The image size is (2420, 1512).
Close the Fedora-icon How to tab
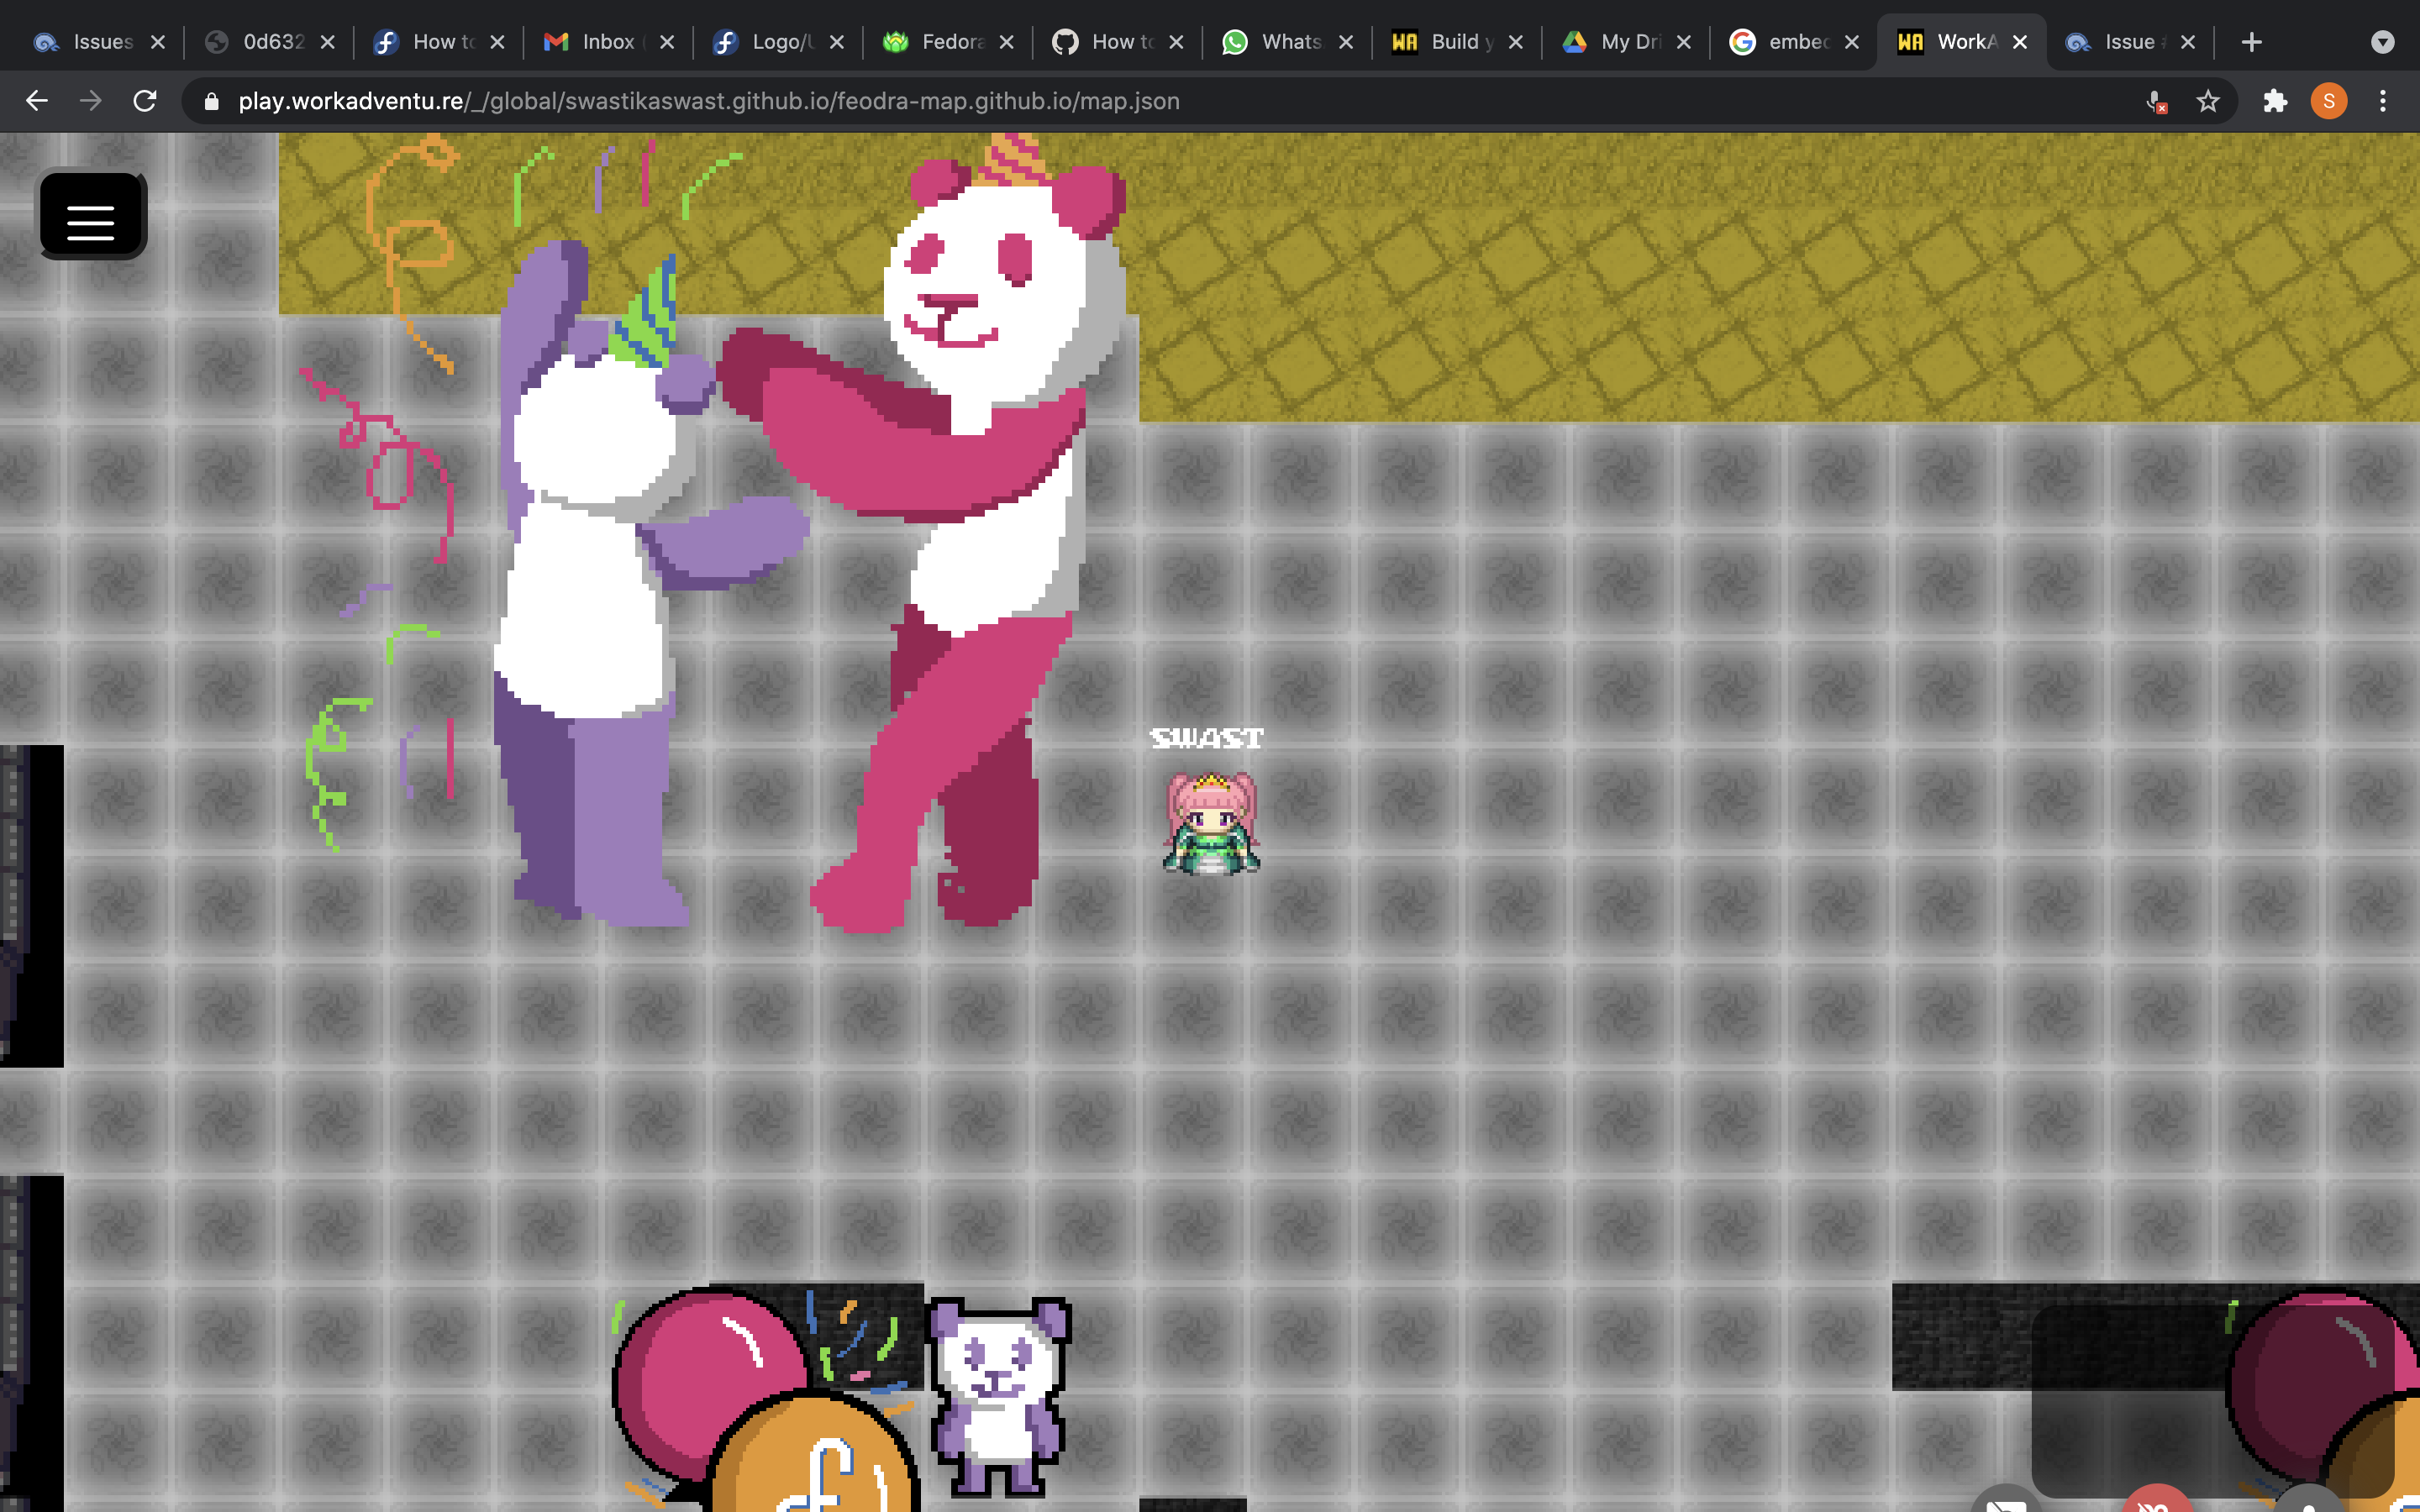[x=497, y=42]
